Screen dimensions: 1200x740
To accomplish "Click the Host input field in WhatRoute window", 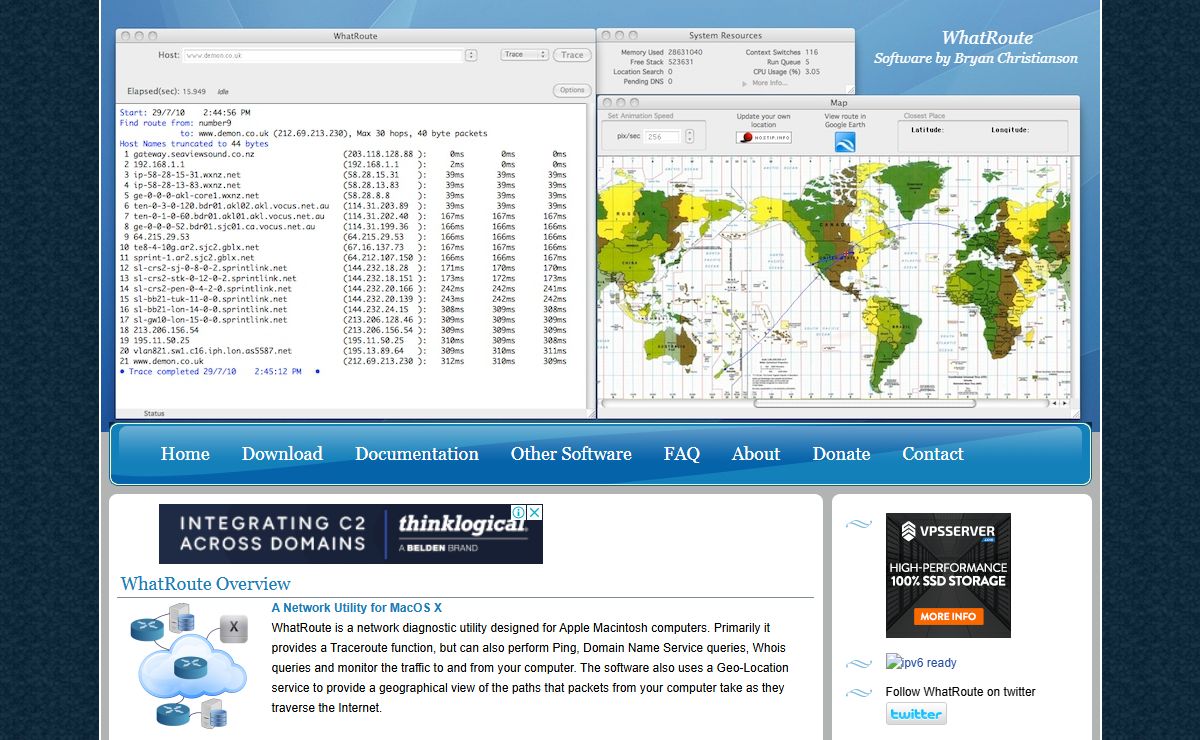I will click(323, 55).
